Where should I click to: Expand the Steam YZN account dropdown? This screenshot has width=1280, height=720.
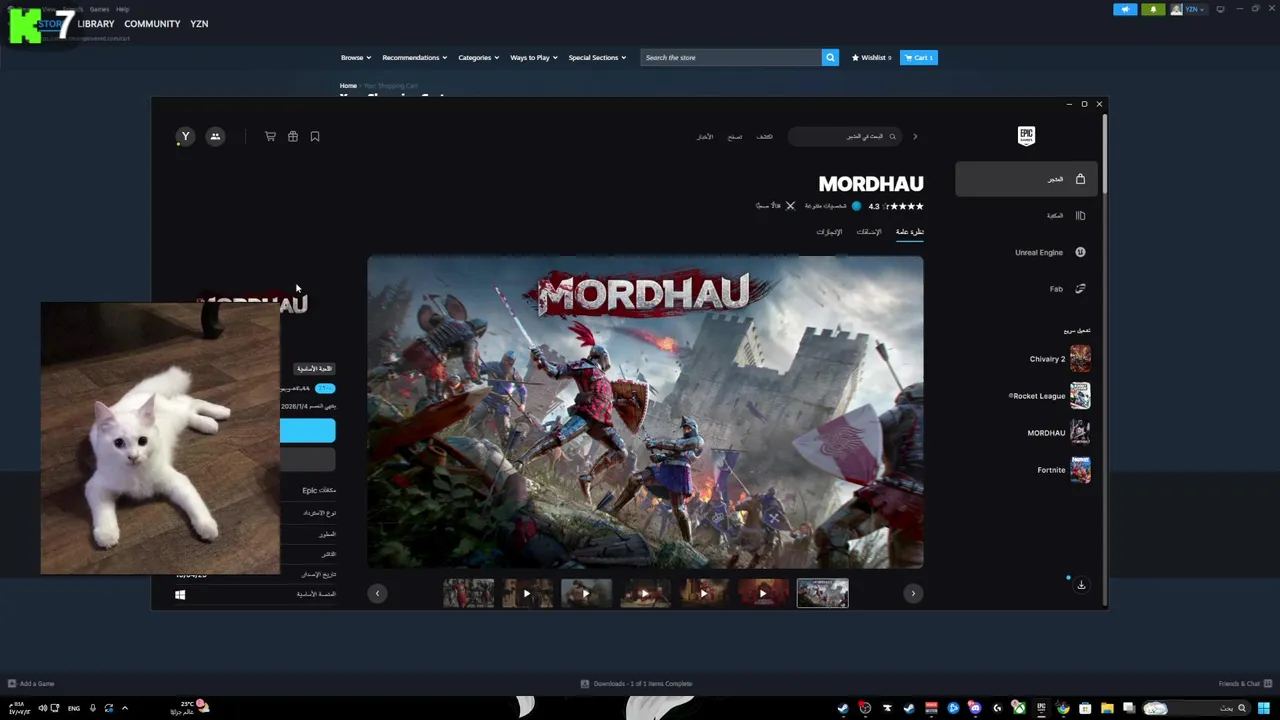(1189, 10)
